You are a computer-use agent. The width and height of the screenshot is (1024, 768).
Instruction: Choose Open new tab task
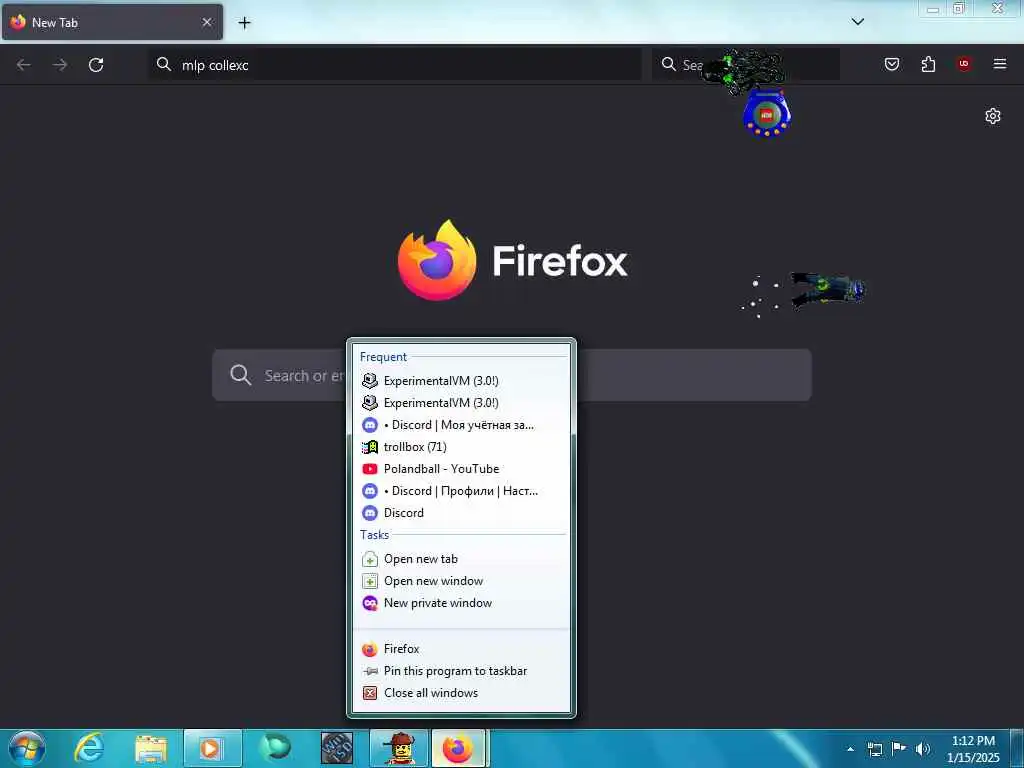461,560
